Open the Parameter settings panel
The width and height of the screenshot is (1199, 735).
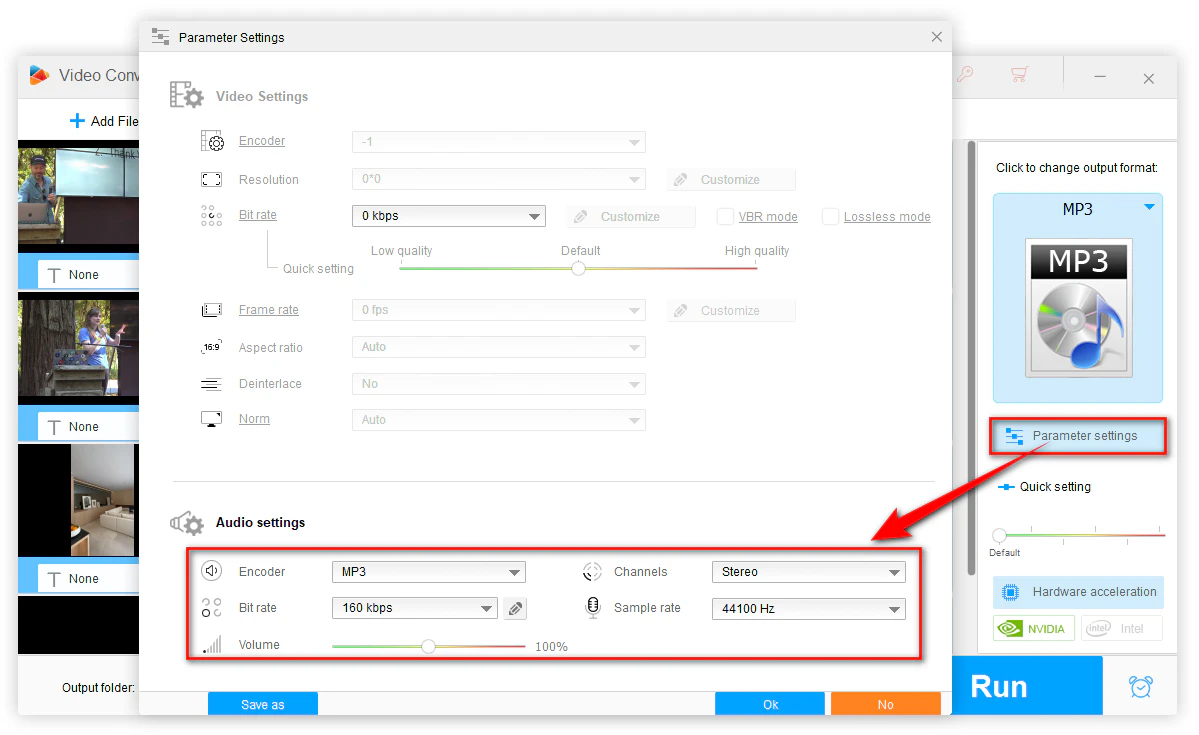pyautogui.click(x=1078, y=436)
